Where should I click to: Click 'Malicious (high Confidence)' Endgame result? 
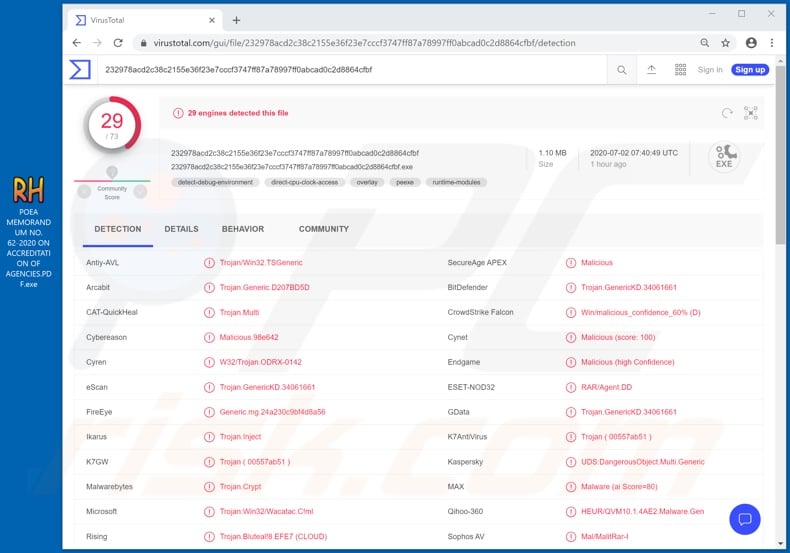[627, 362]
